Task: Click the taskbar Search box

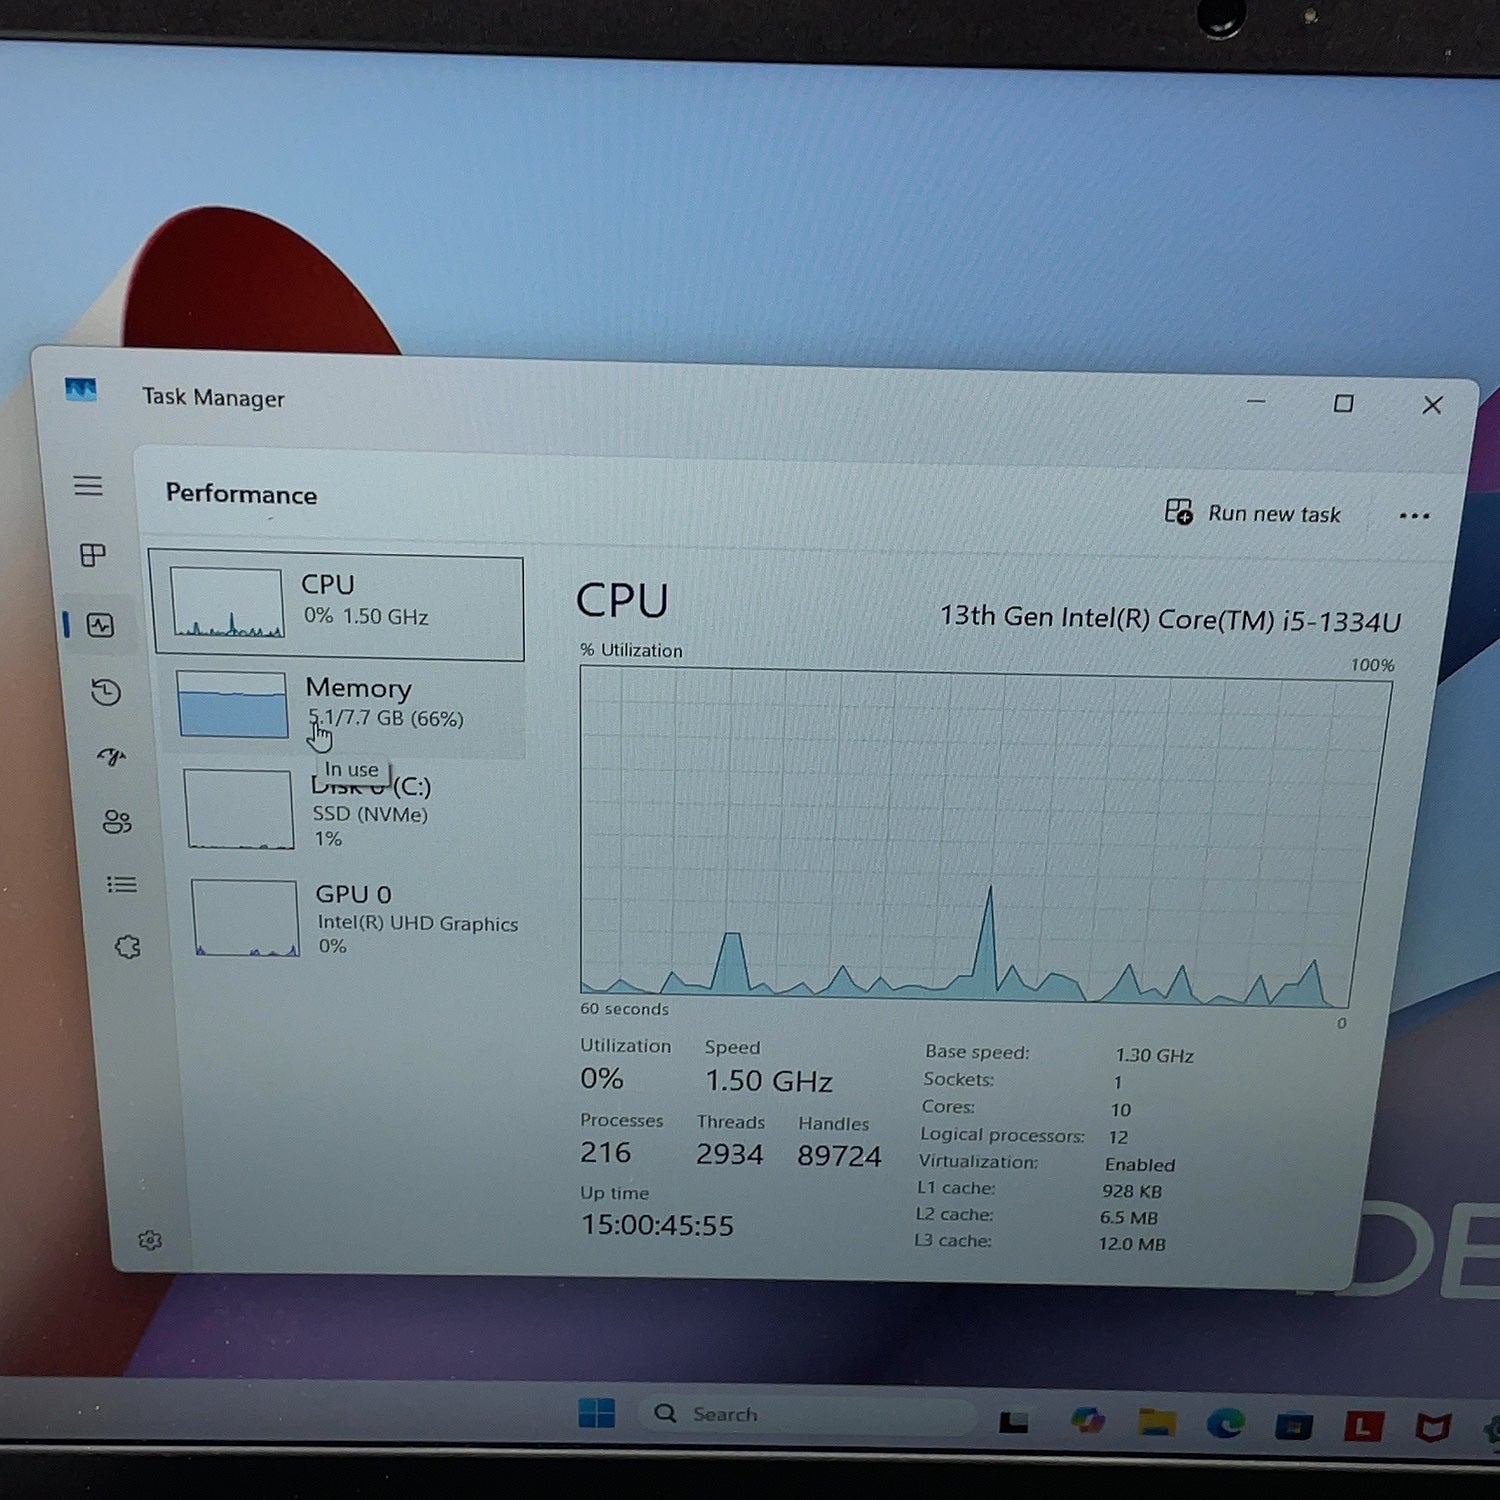Action: click(806, 1414)
